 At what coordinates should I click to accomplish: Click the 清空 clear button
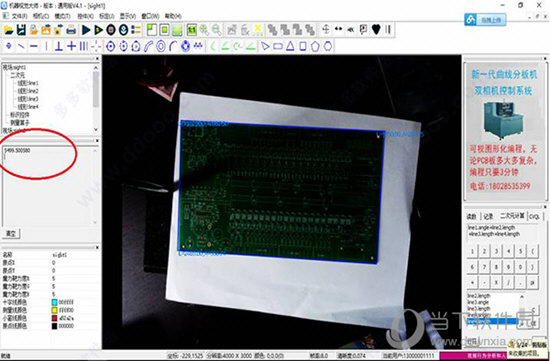tap(11, 233)
